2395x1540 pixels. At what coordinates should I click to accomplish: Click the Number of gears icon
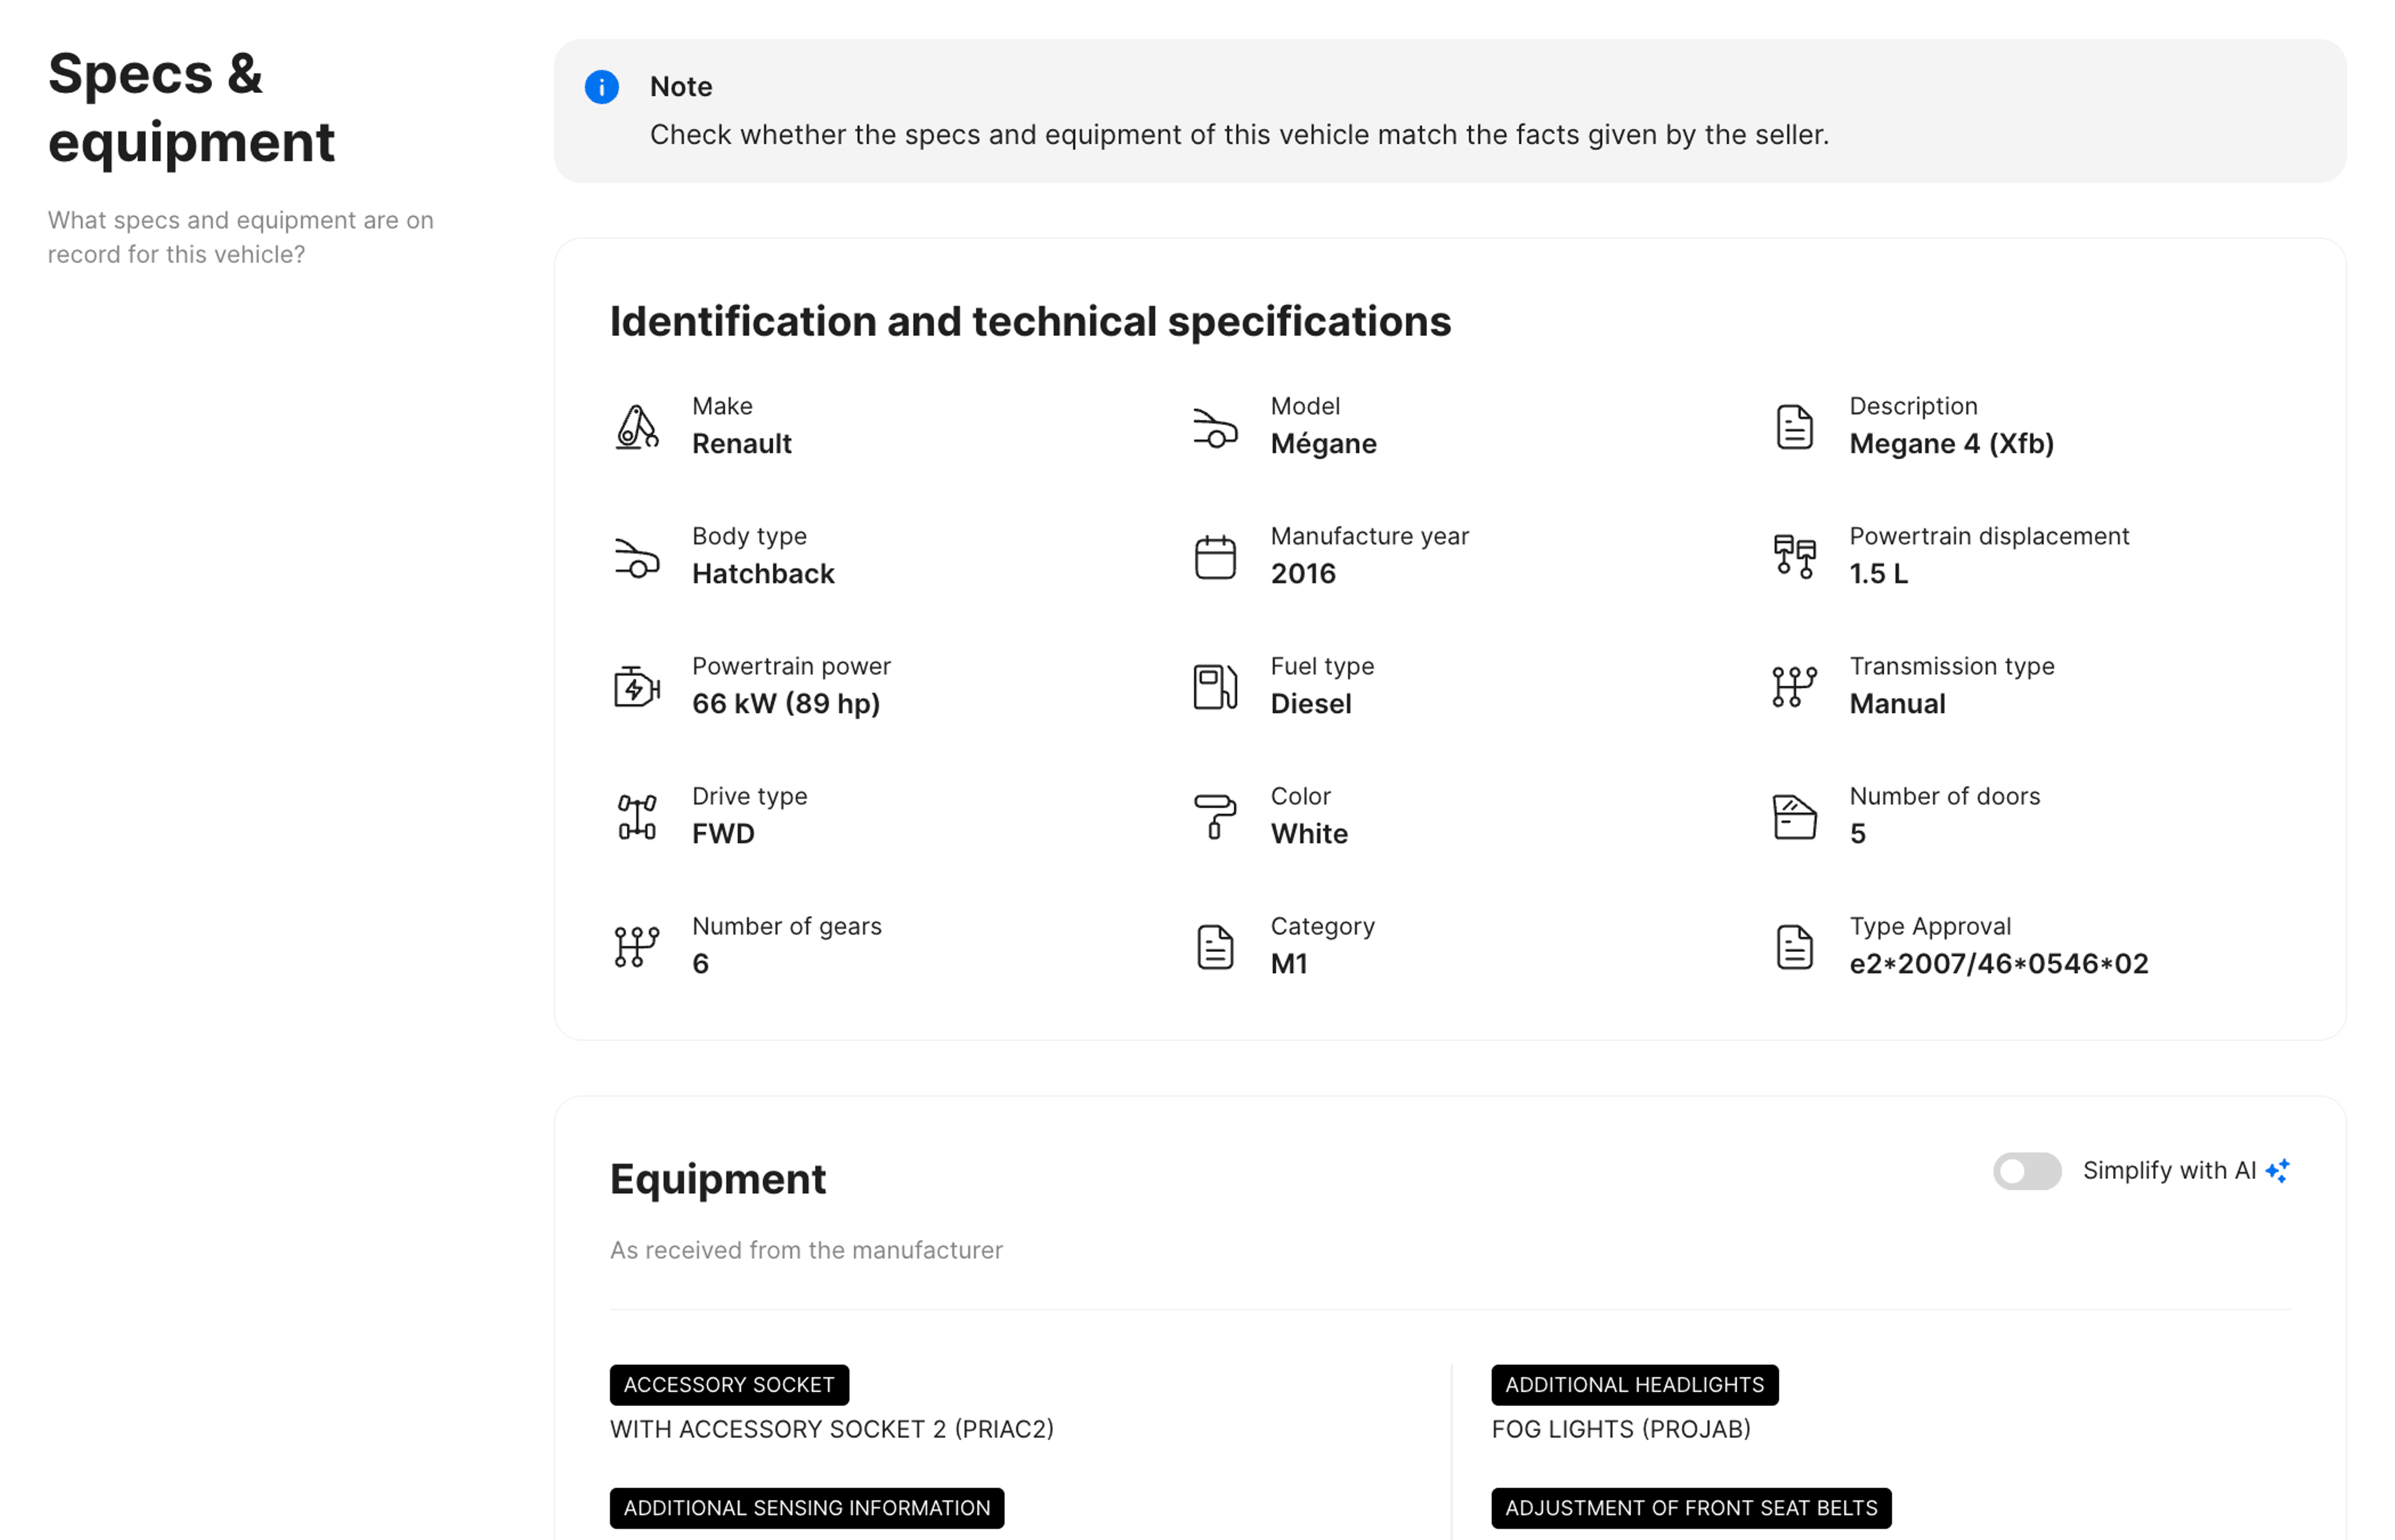click(636, 947)
